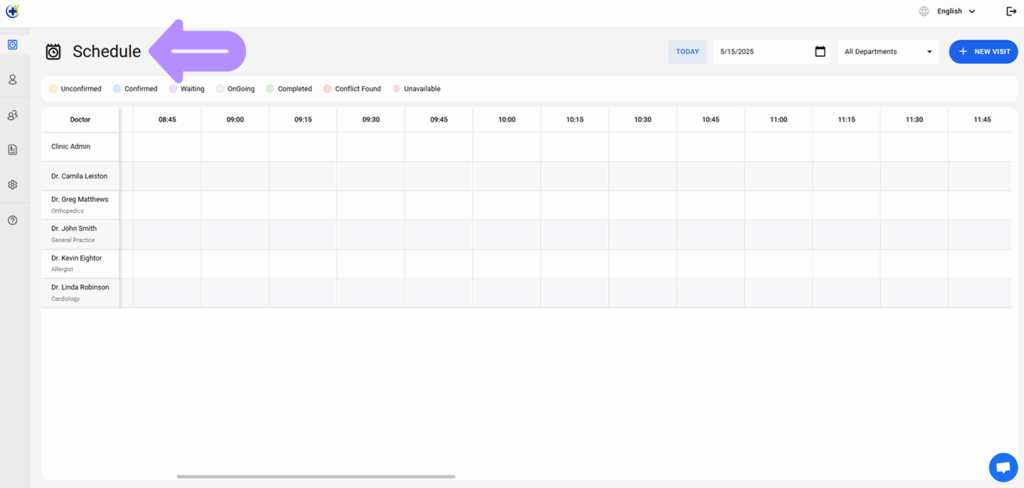
Task: Click the TODAY button
Action: [x=687, y=52]
